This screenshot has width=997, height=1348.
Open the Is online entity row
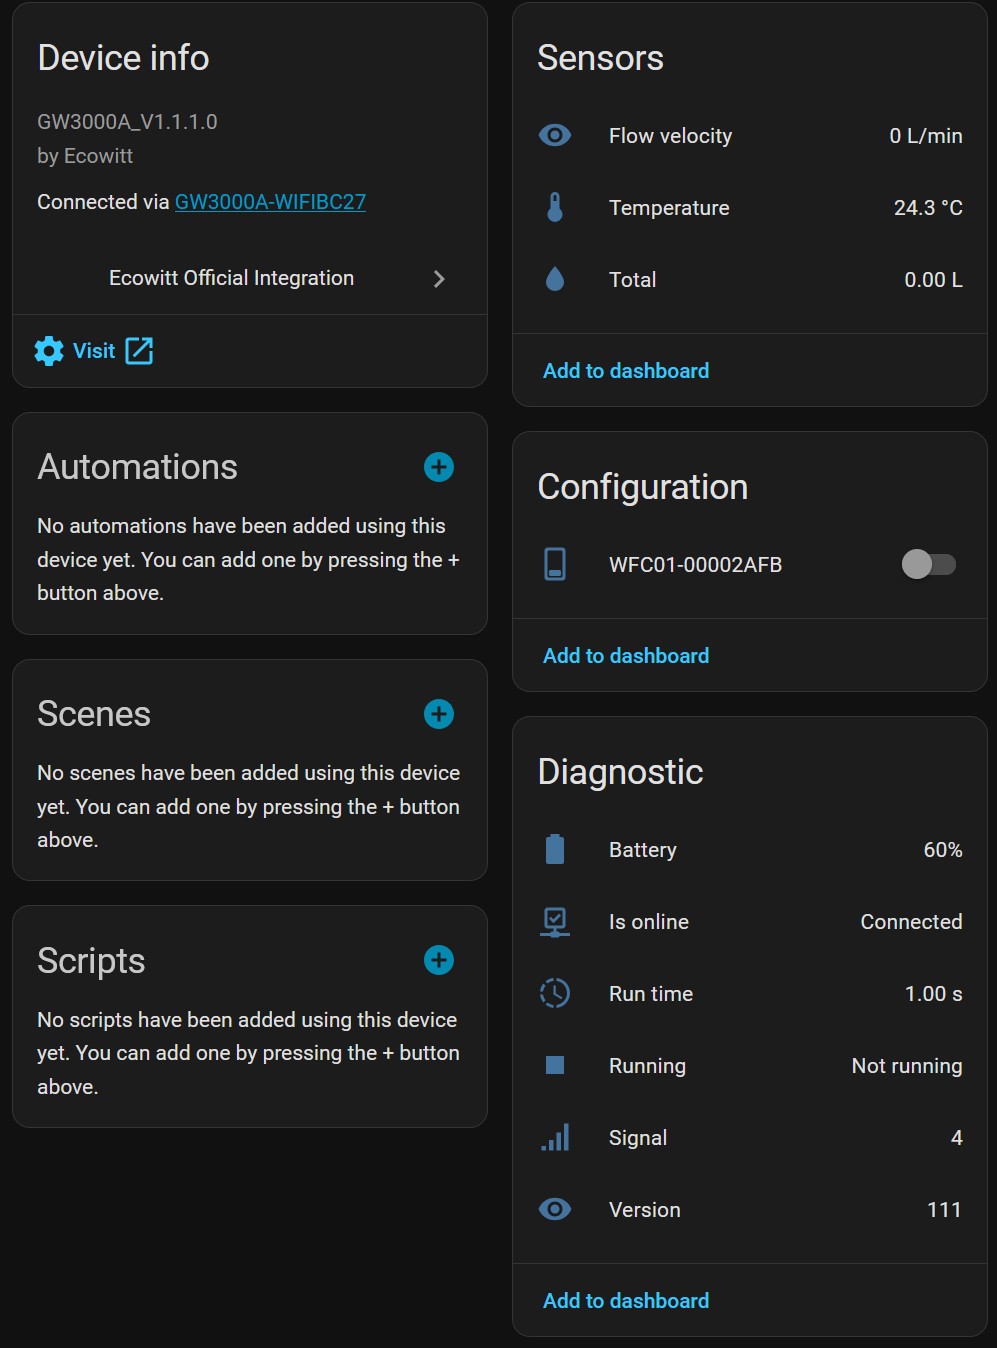click(x=750, y=922)
